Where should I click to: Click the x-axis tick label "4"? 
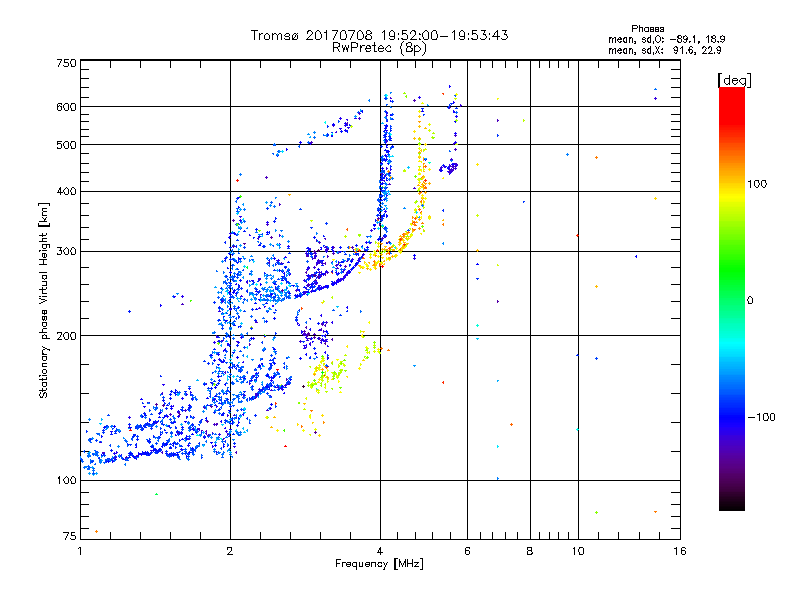(x=380, y=551)
